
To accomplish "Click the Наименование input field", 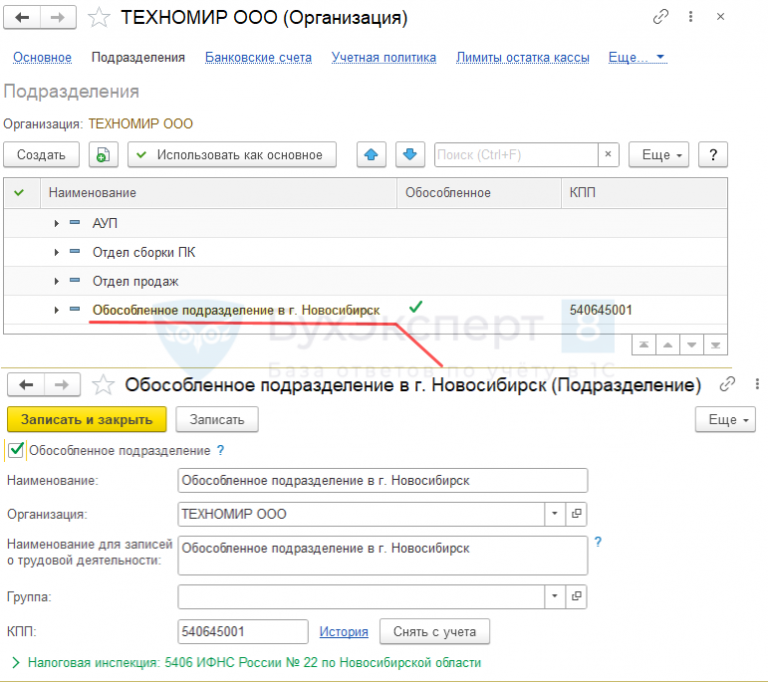I will pos(383,480).
